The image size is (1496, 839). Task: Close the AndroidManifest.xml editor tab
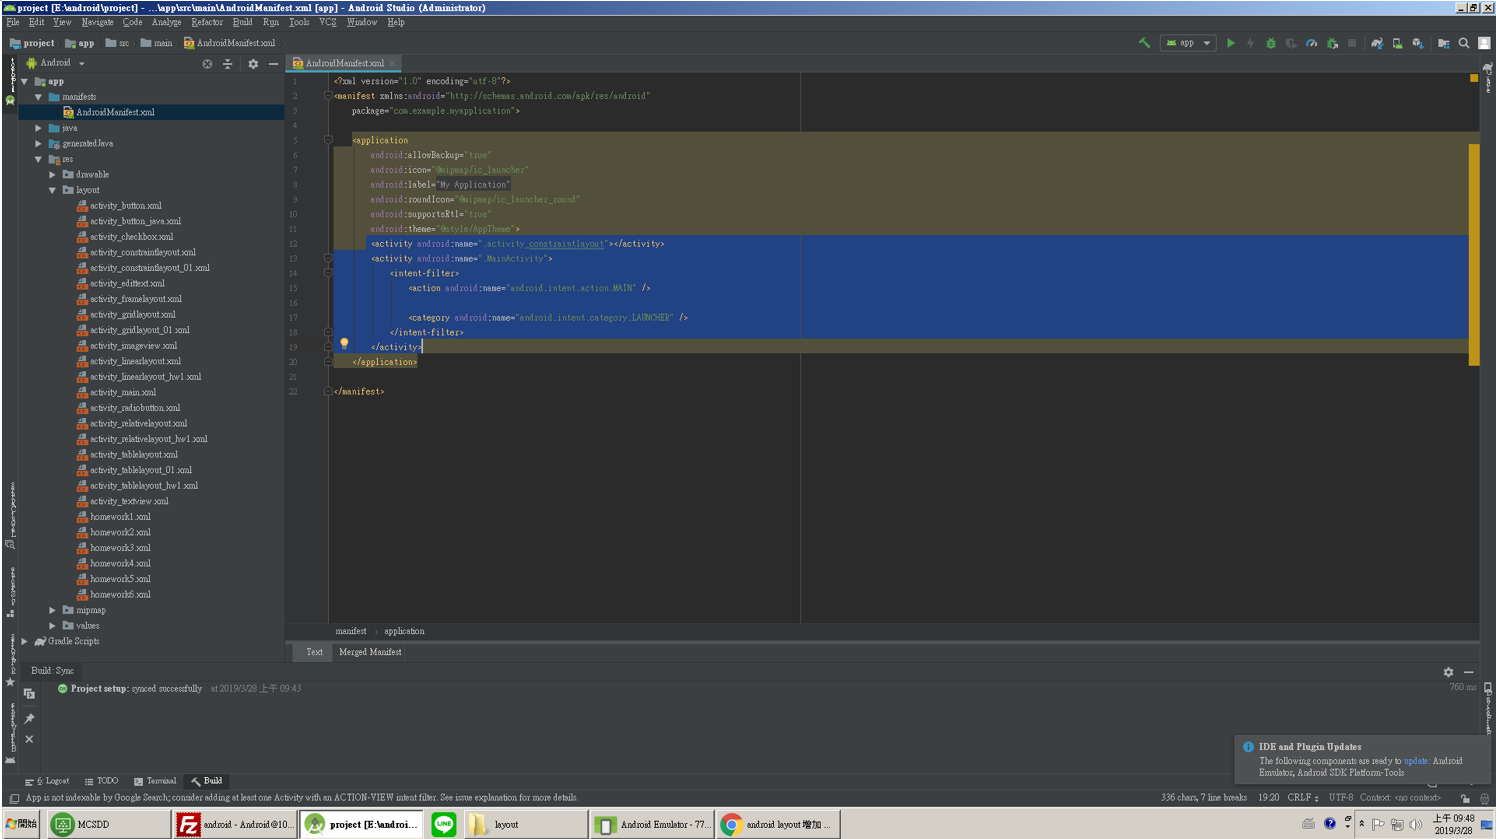tap(392, 63)
